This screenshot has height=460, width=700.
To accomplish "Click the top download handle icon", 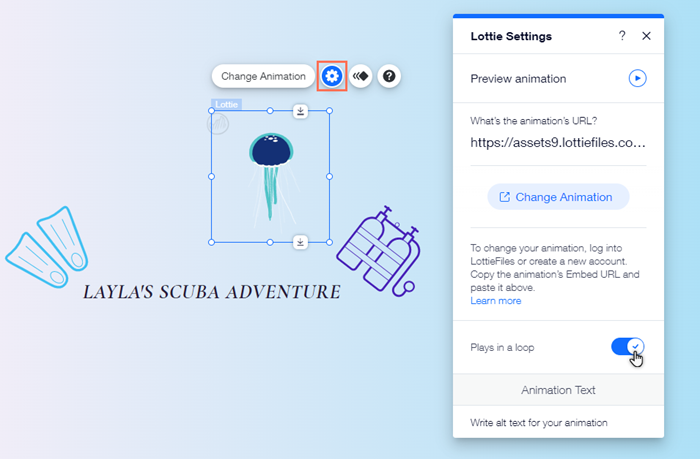I will 300,111.
